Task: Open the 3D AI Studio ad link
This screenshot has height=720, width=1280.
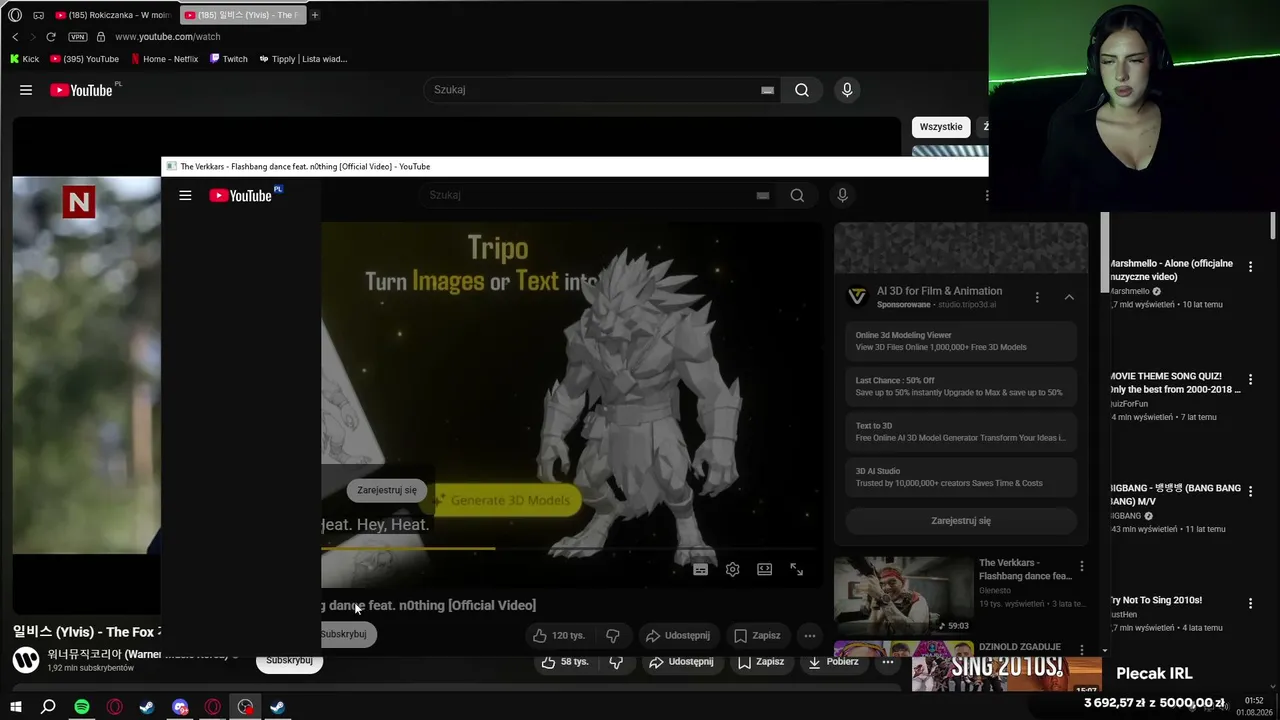Action: (961, 477)
